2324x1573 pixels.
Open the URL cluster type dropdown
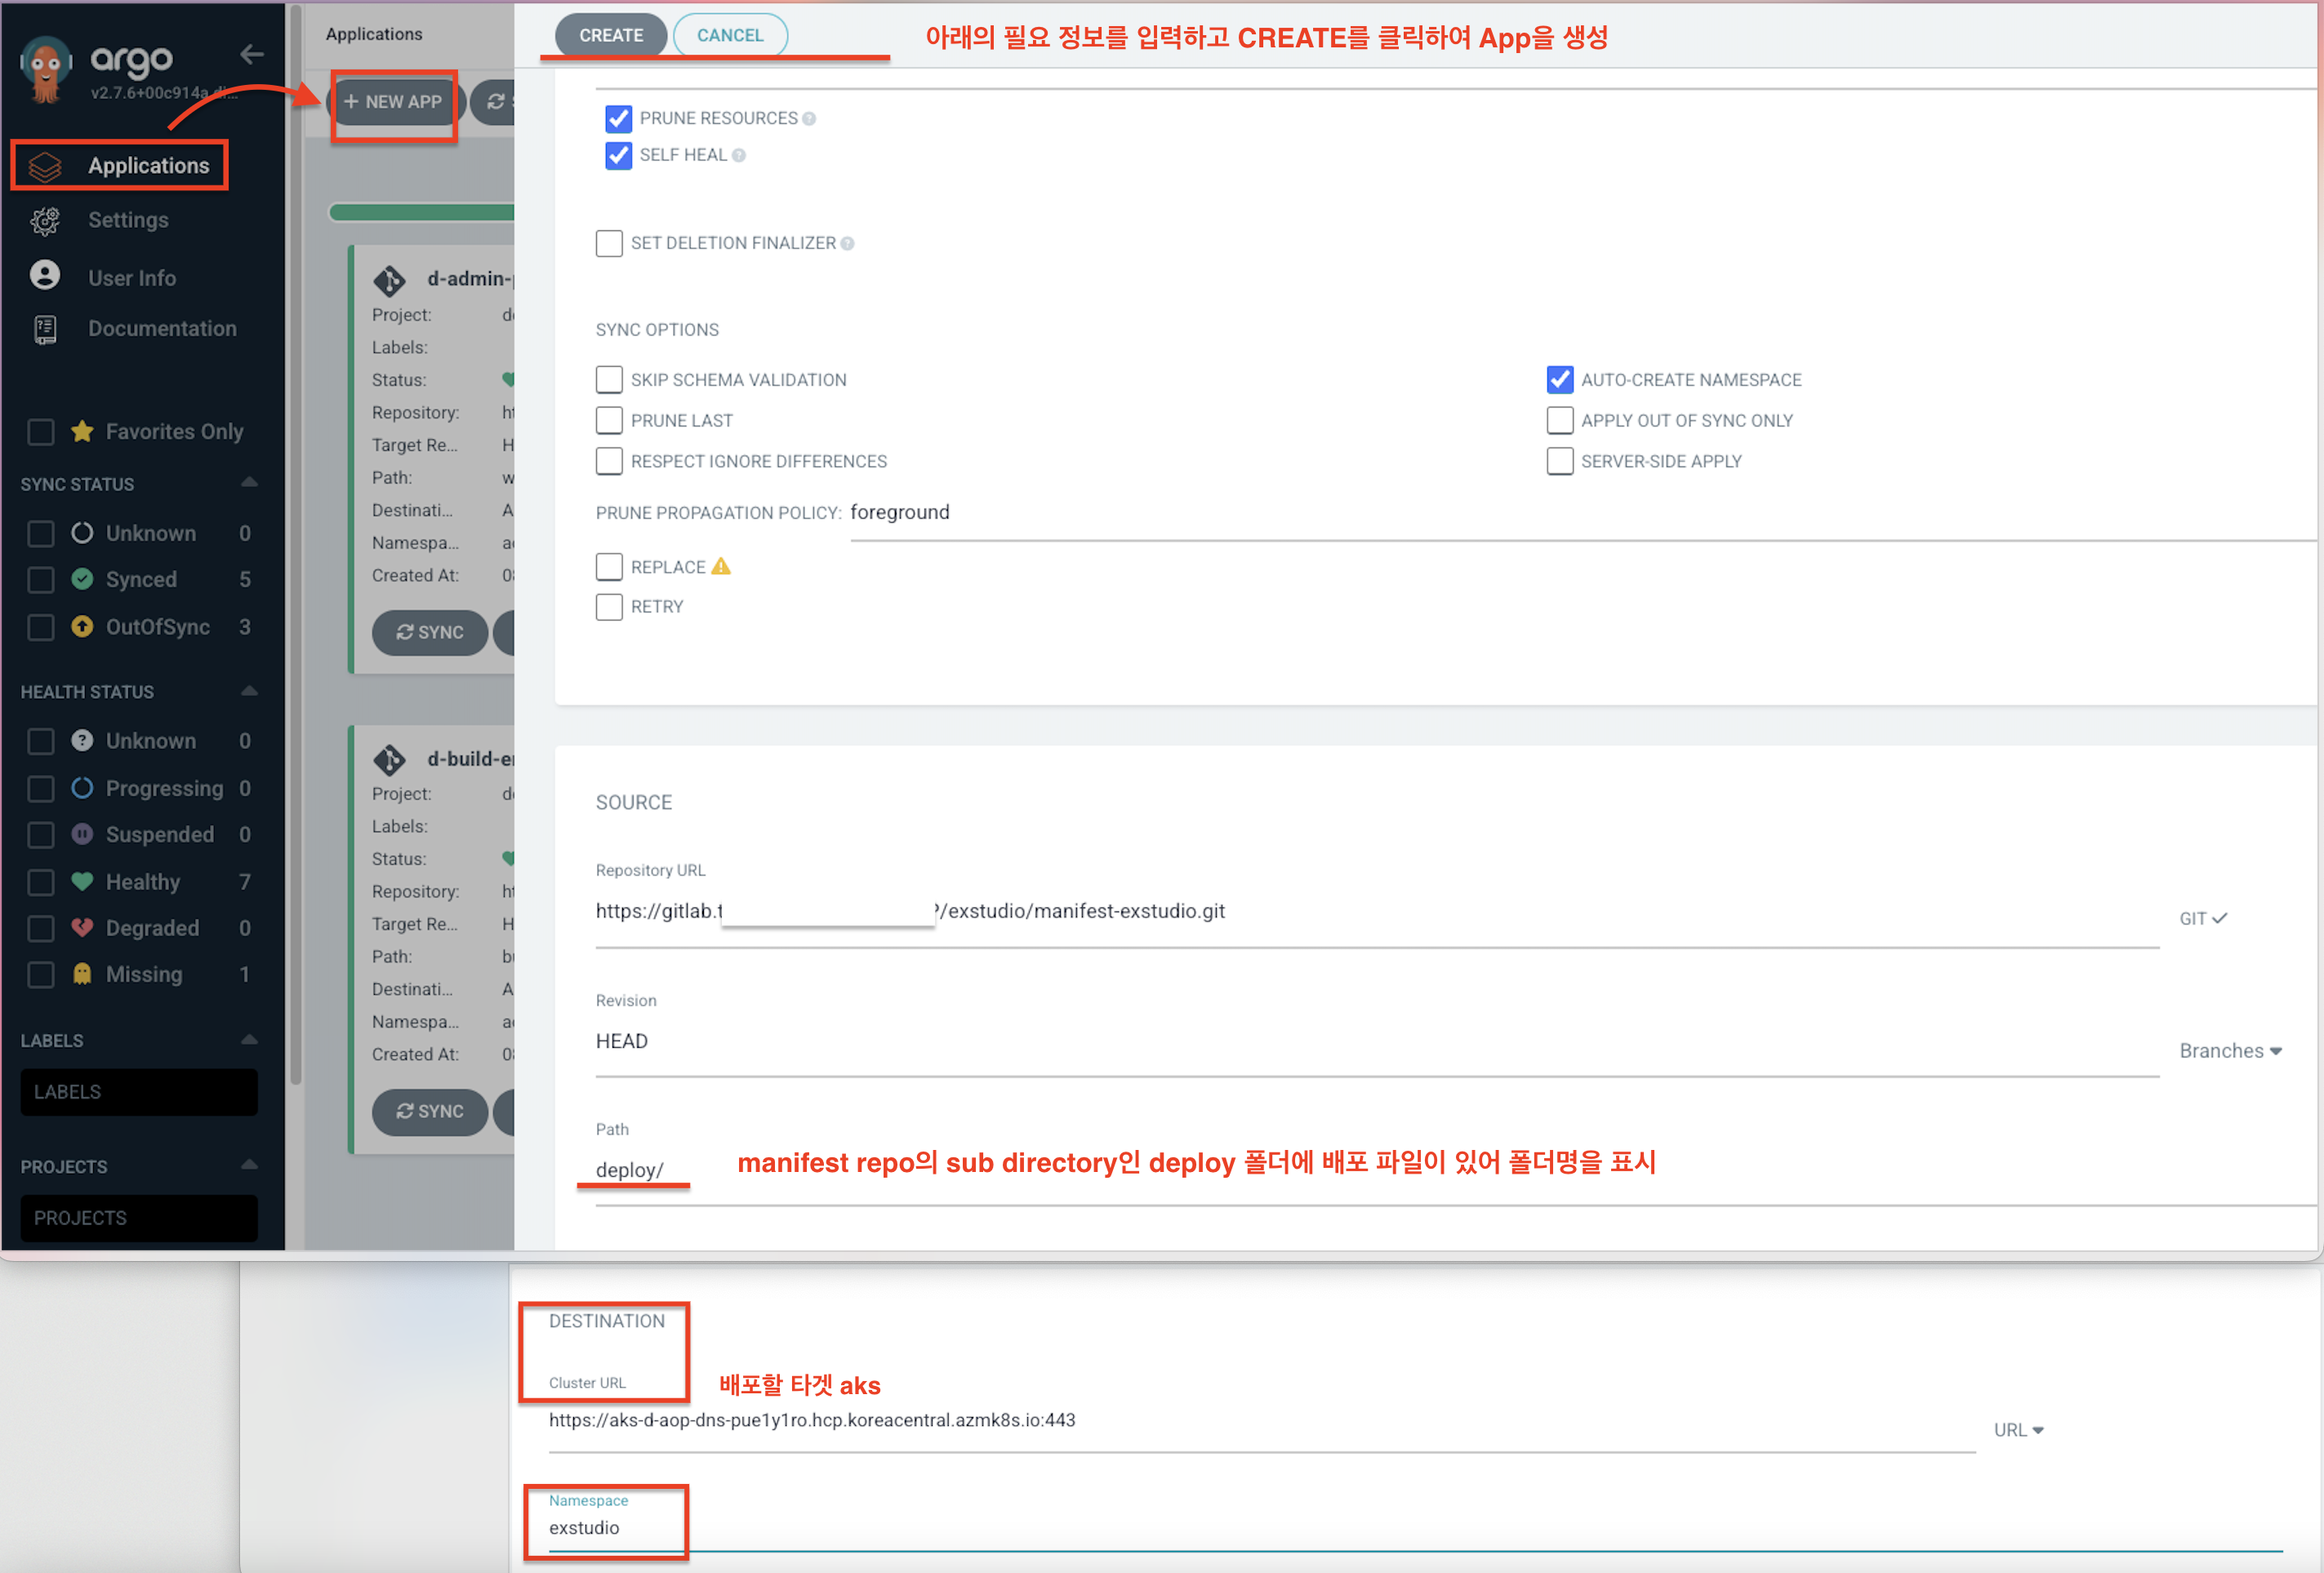coord(2018,1430)
